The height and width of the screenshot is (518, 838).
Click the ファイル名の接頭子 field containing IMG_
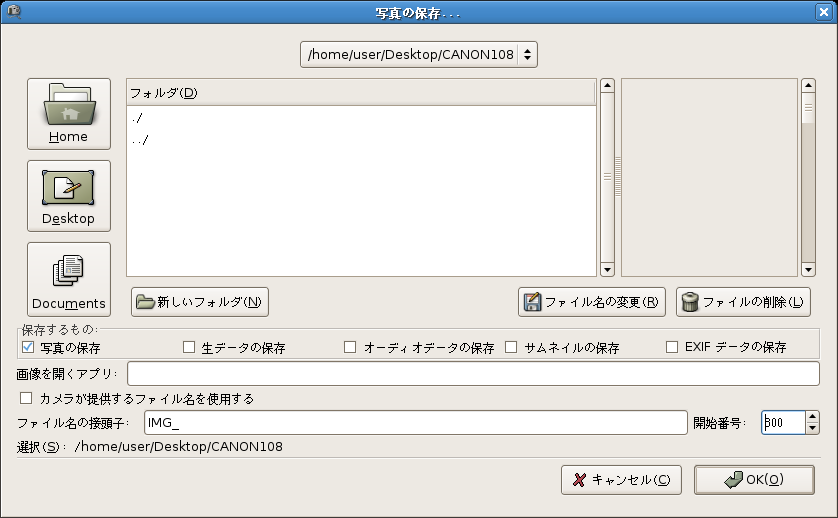(x=415, y=423)
